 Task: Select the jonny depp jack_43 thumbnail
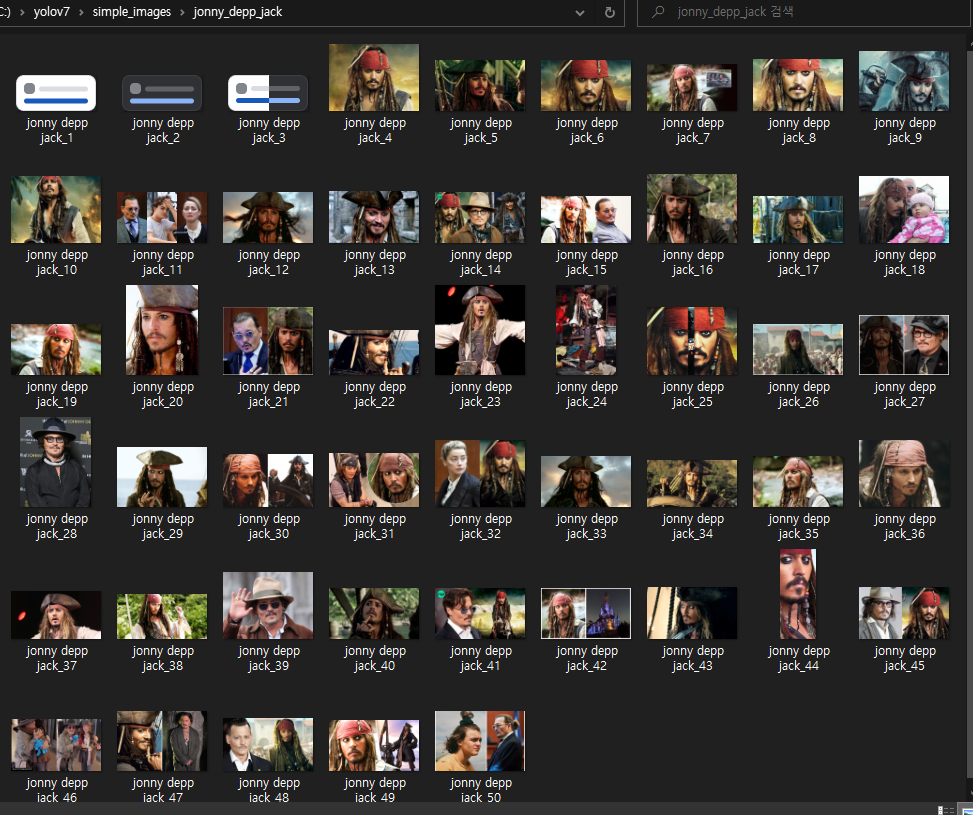click(x=692, y=613)
